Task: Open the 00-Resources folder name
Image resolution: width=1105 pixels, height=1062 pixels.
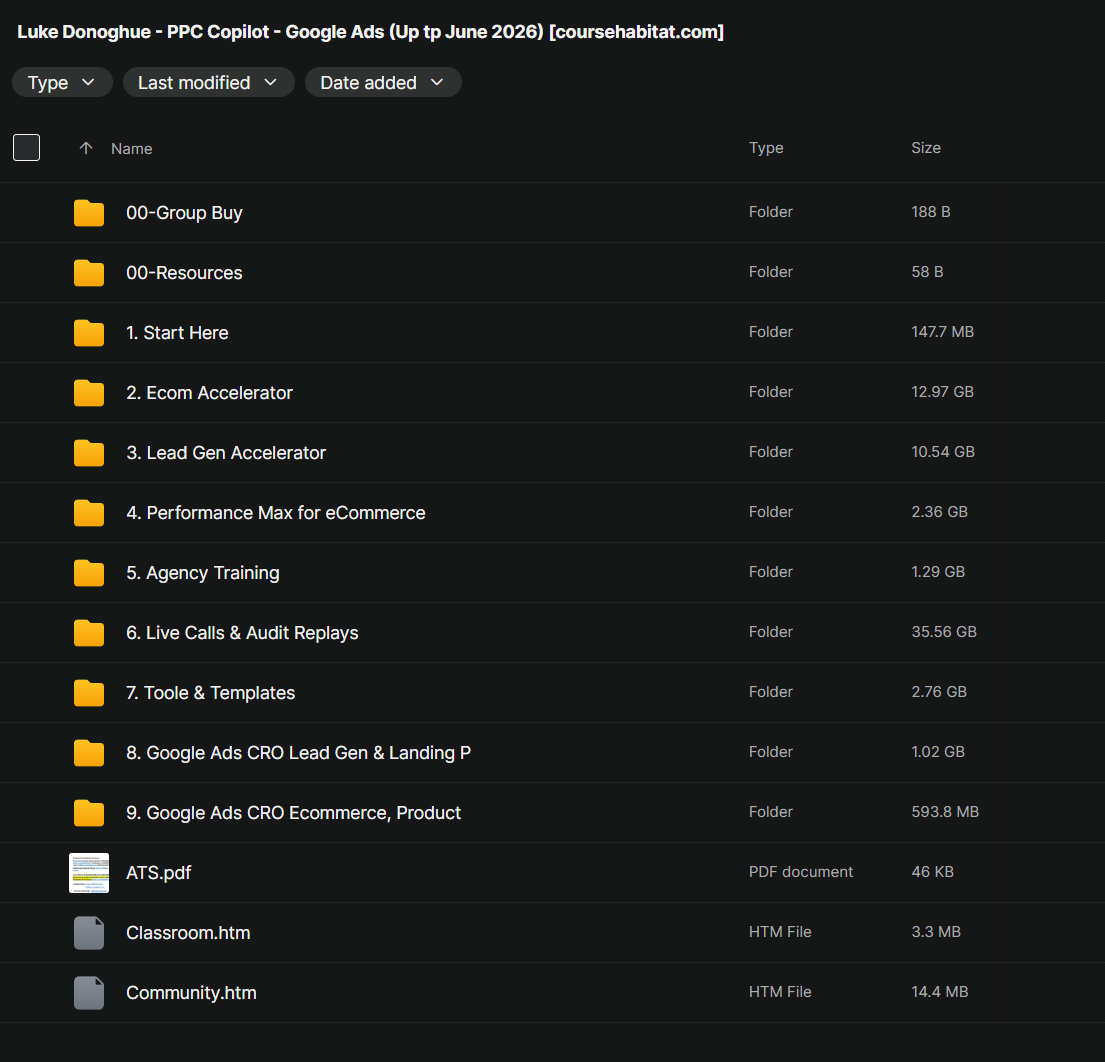Action: [x=184, y=273]
